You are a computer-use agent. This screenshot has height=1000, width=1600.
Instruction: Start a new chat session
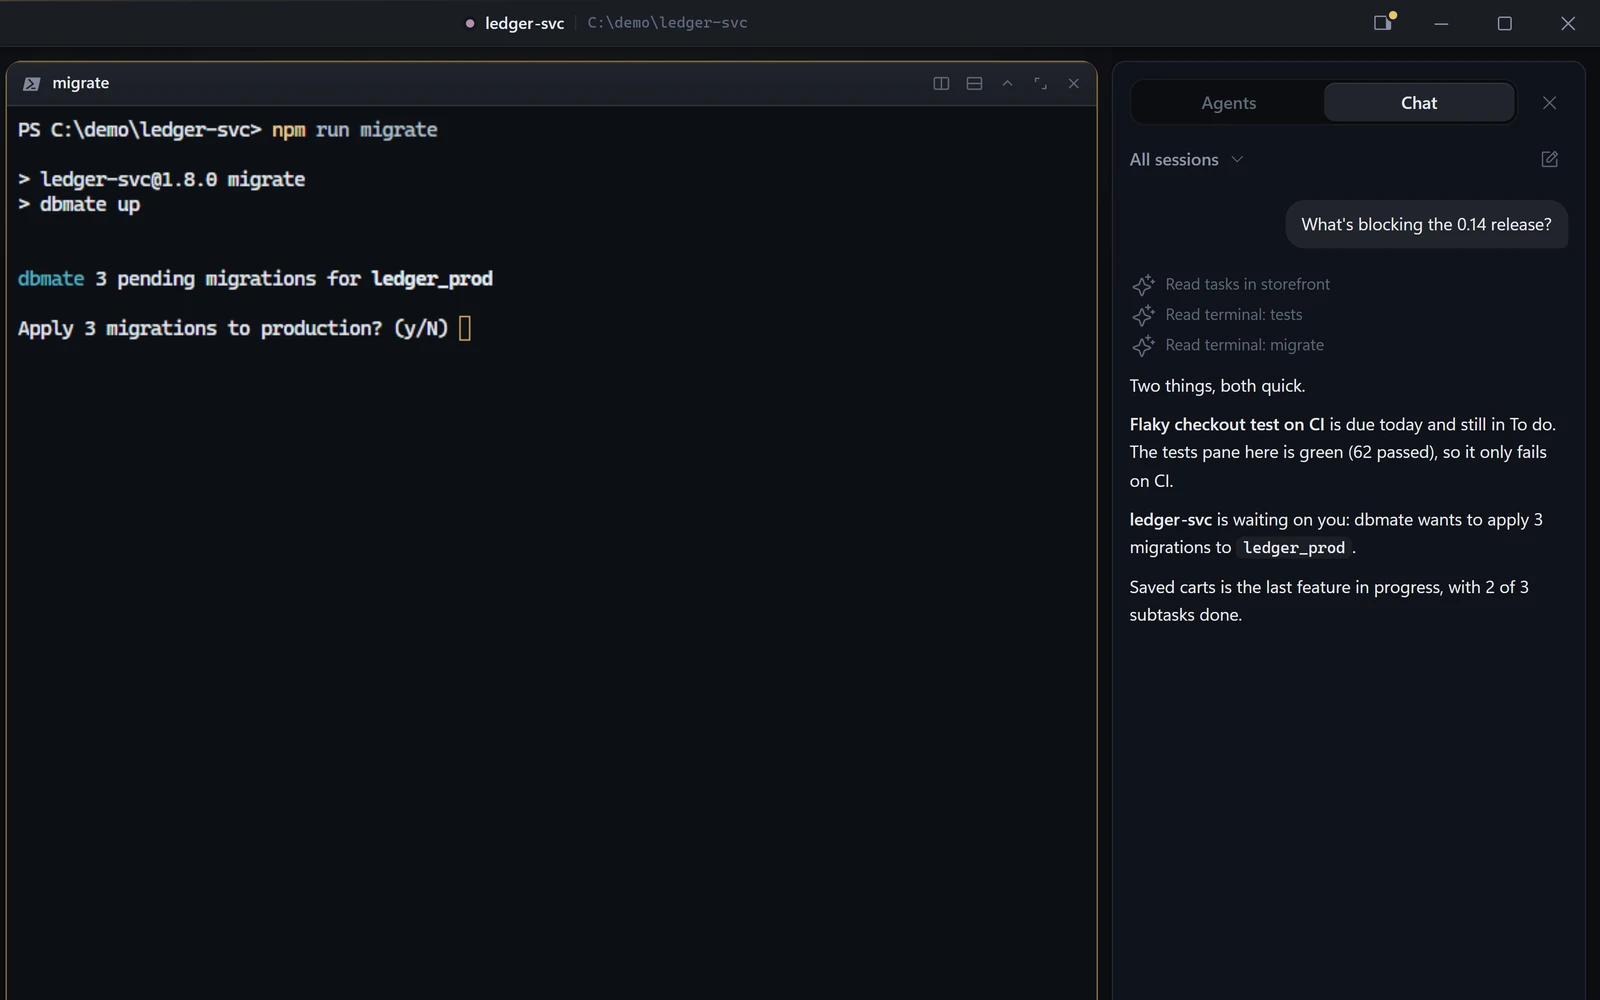(x=1549, y=159)
